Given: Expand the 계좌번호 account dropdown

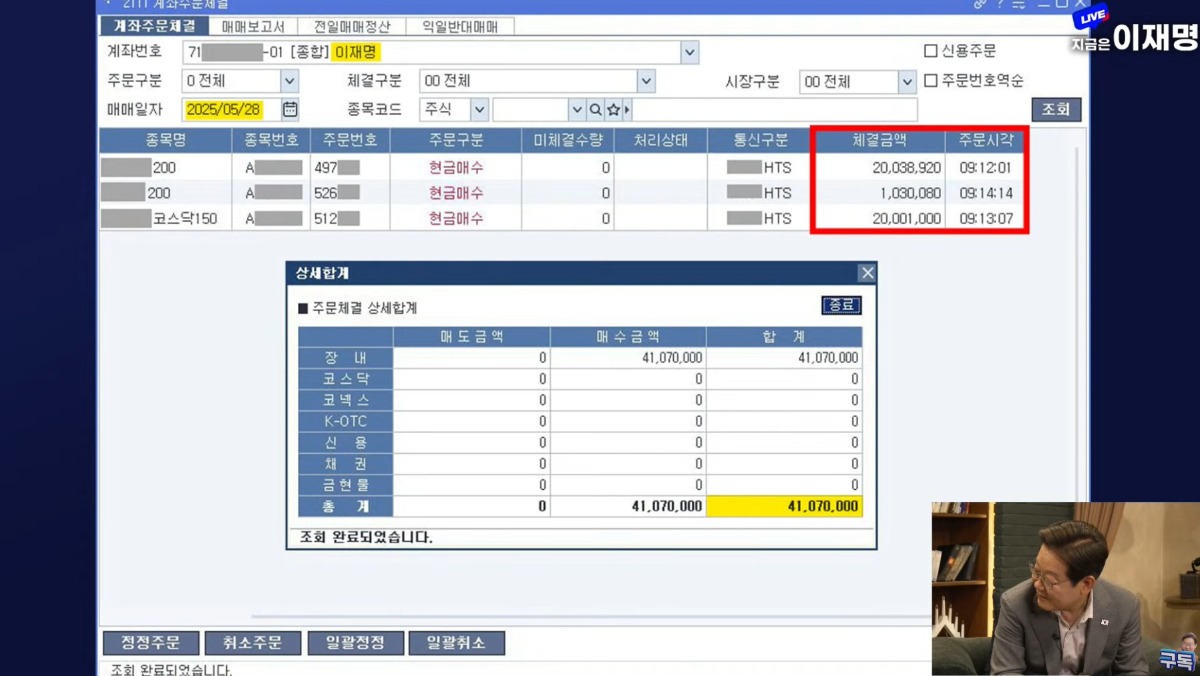Looking at the screenshot, I should (689, 52).
